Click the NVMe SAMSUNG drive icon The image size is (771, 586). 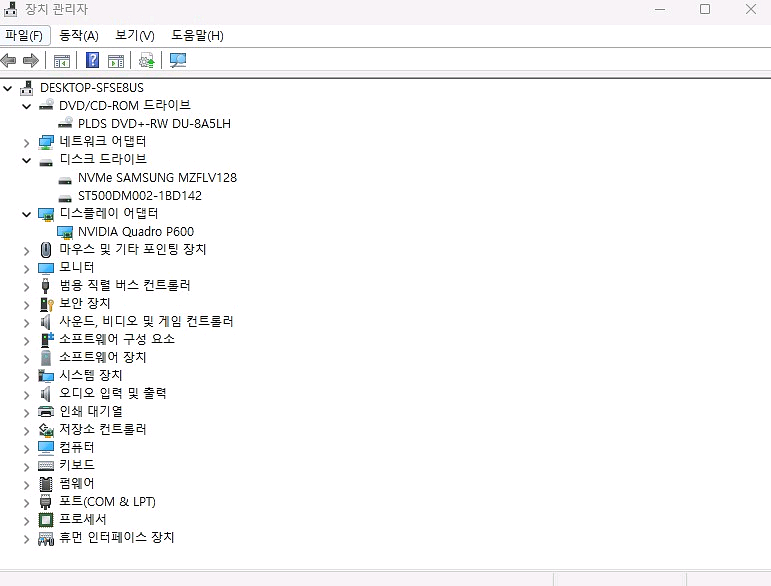(x=65, y=180)
